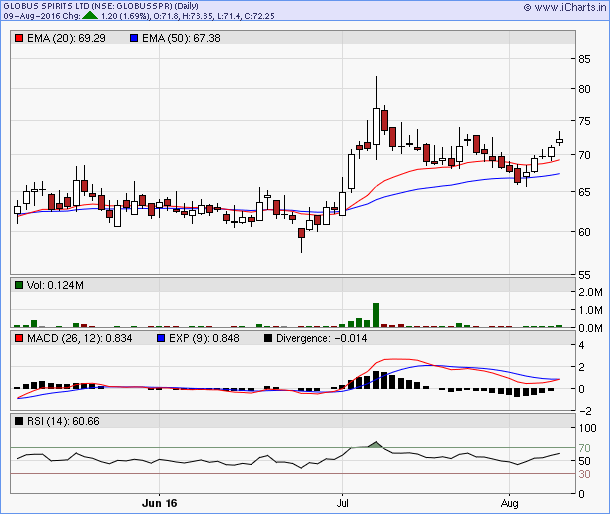Click the Jul x-axis label
Image resolution: width=610 pixels, height=514 pixels.
[343, 503]
